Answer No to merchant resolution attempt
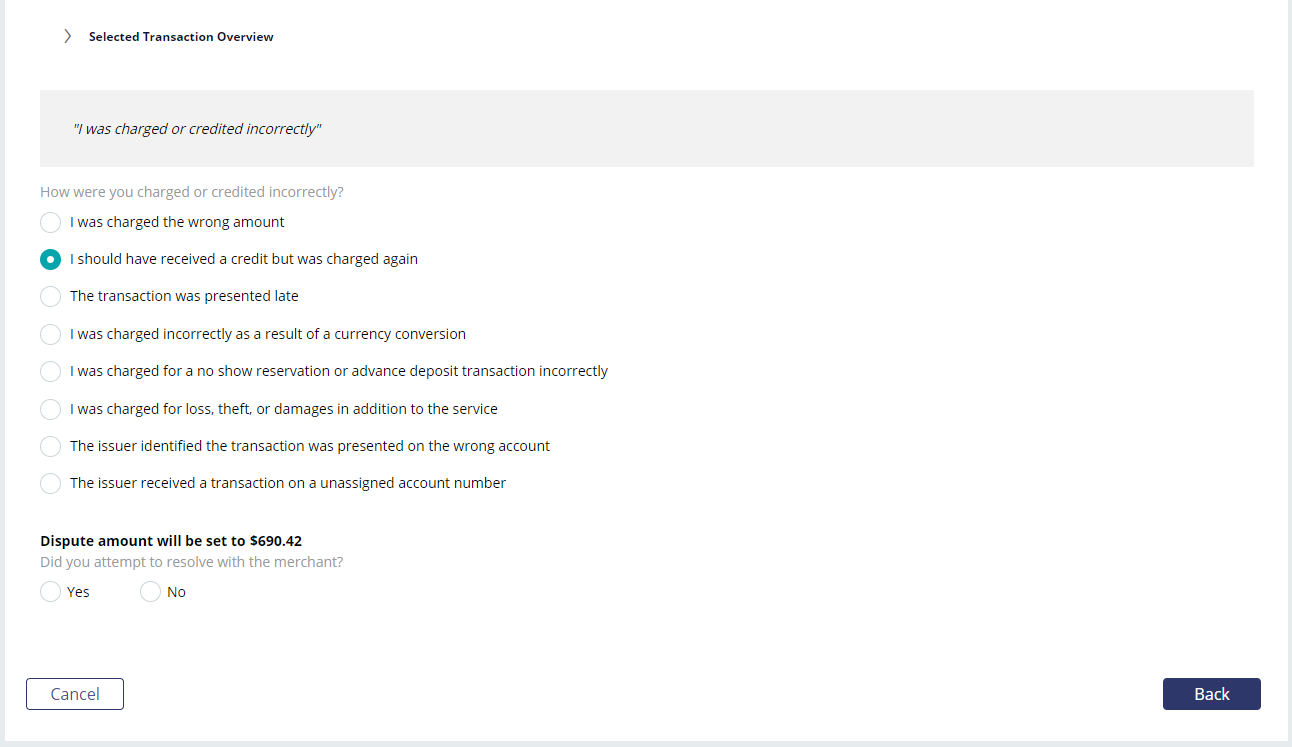The height and width of the screenshot is (747, 1292). [151, 592]
